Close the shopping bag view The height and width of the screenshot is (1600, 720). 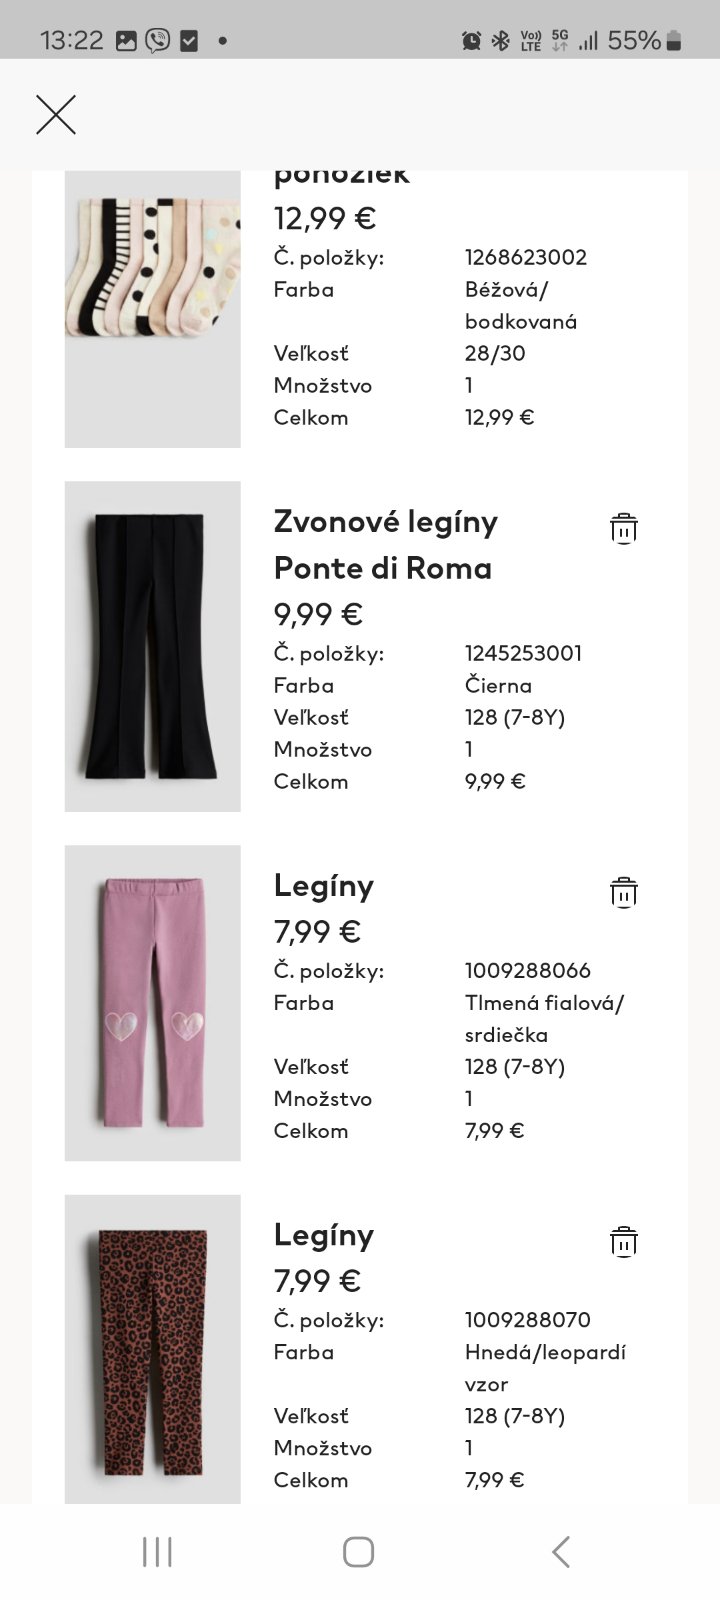(x=56, y=115)
